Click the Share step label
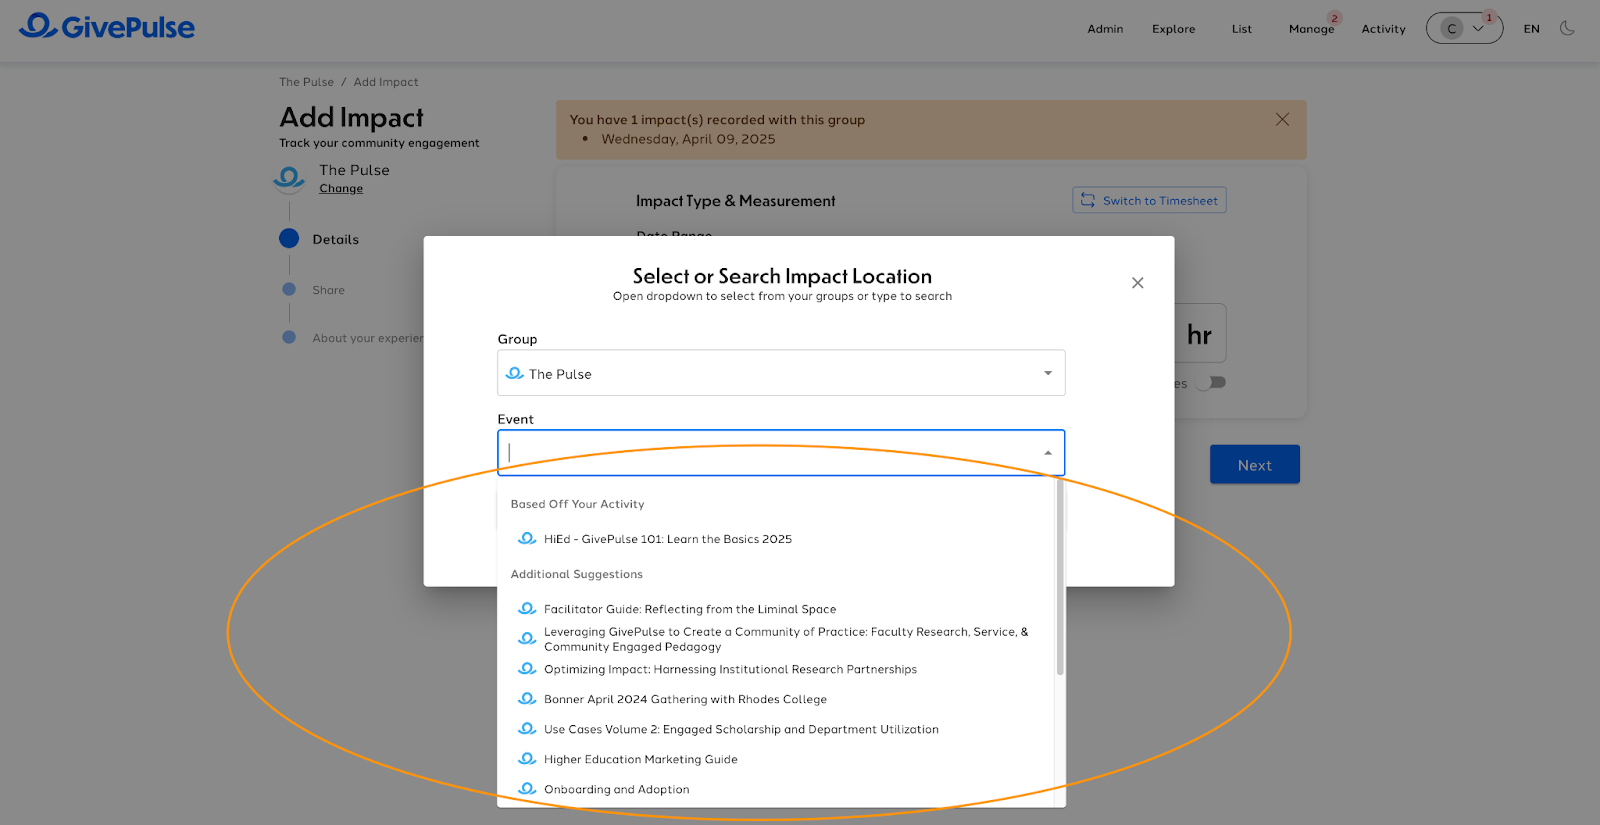The image size is (1600, 825). (x=328, y=290)
